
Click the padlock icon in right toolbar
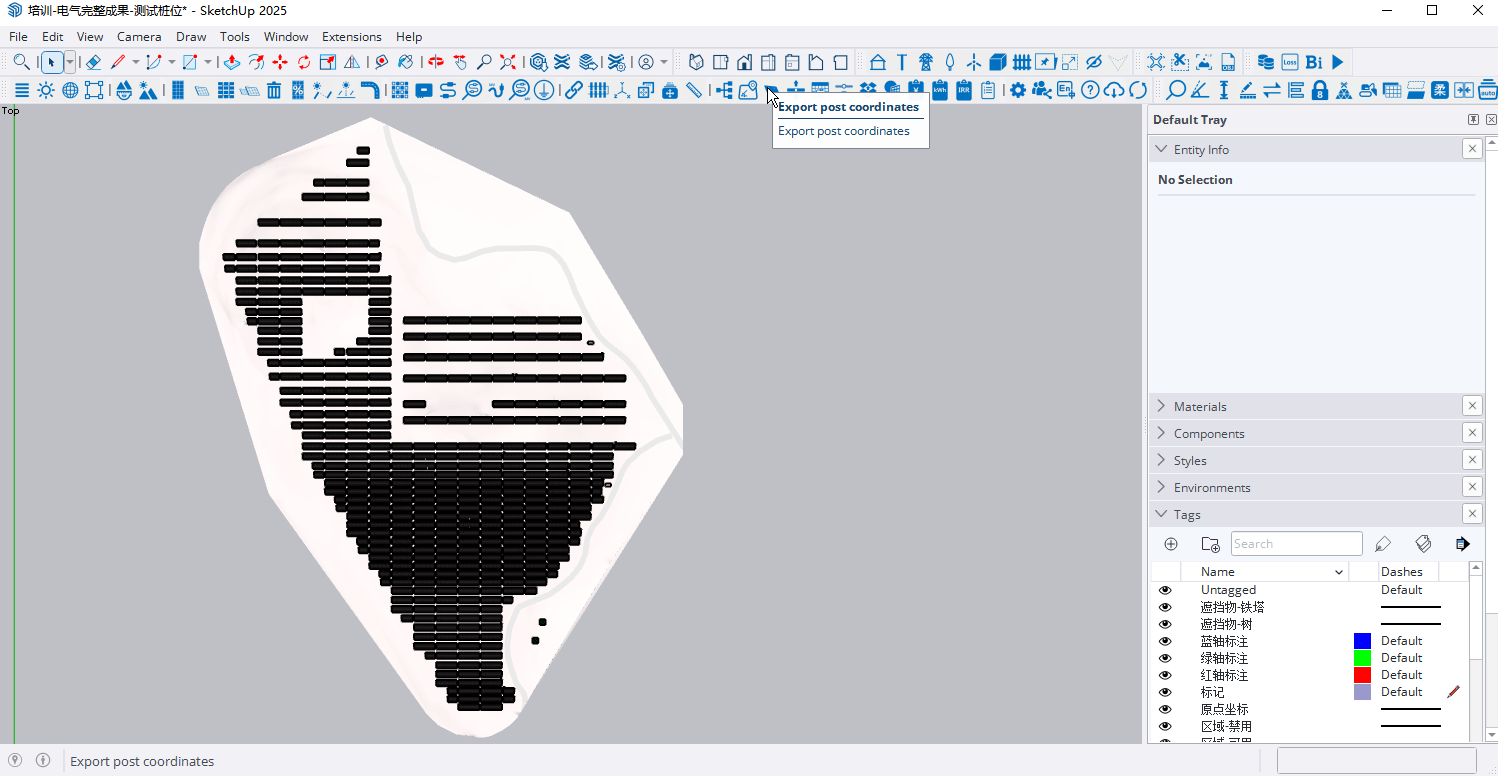point(1320,90)
